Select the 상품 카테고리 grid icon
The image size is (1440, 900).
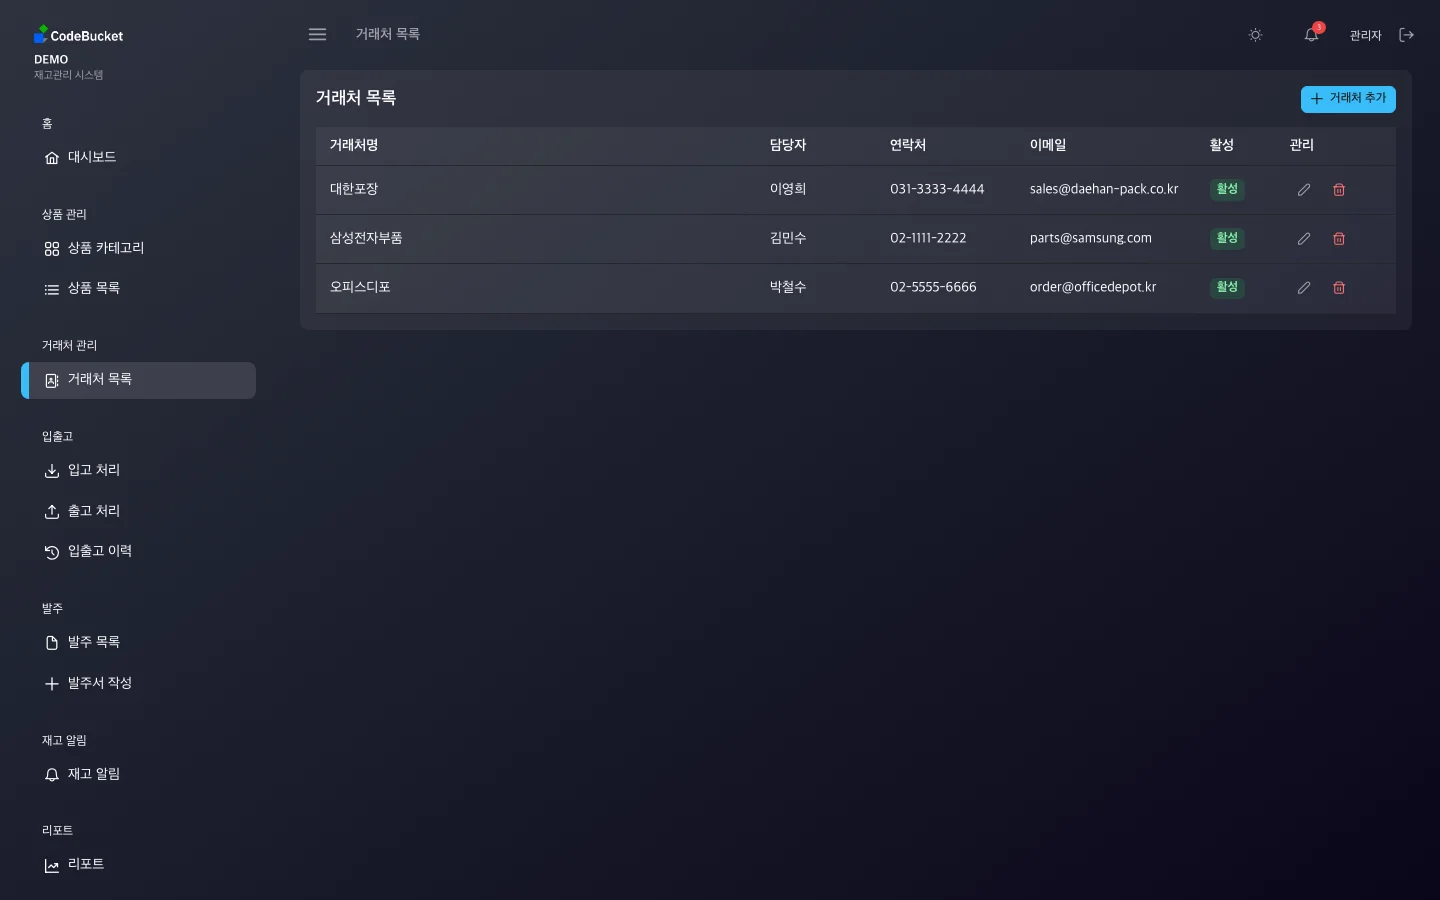(51, 248)
